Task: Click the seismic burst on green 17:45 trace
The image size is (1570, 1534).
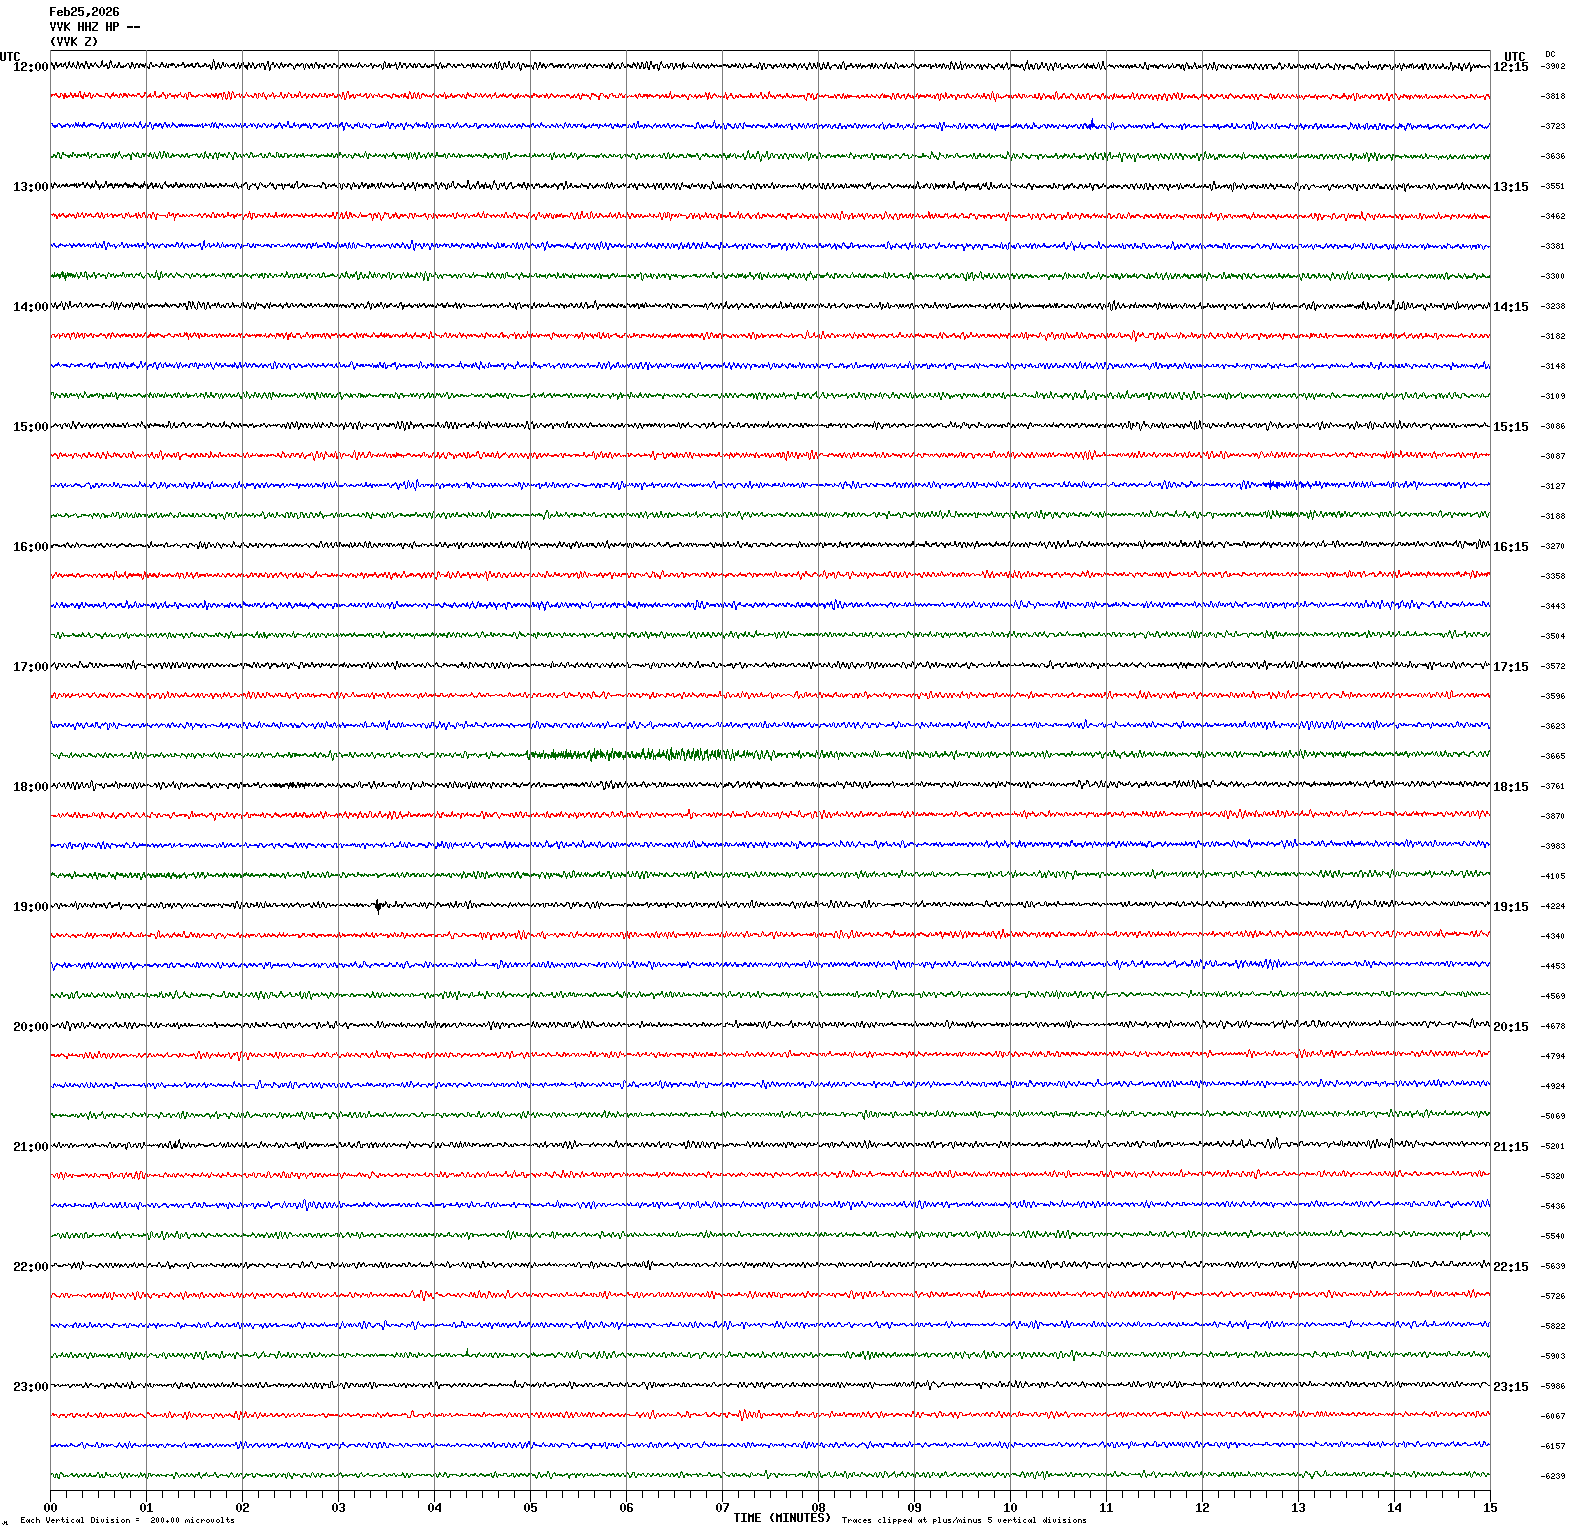Action: coord(630,755)
